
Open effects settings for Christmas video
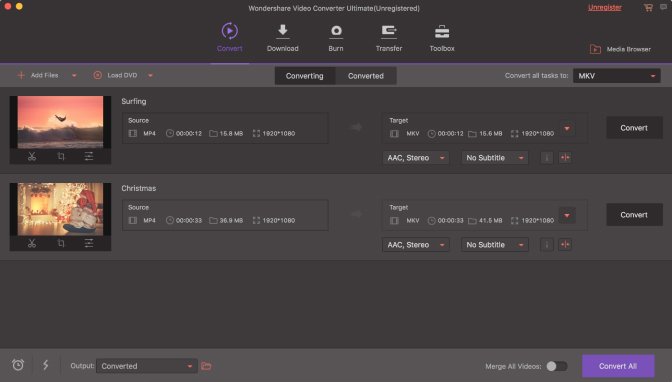pyautogui.click(x=89, y=244)
